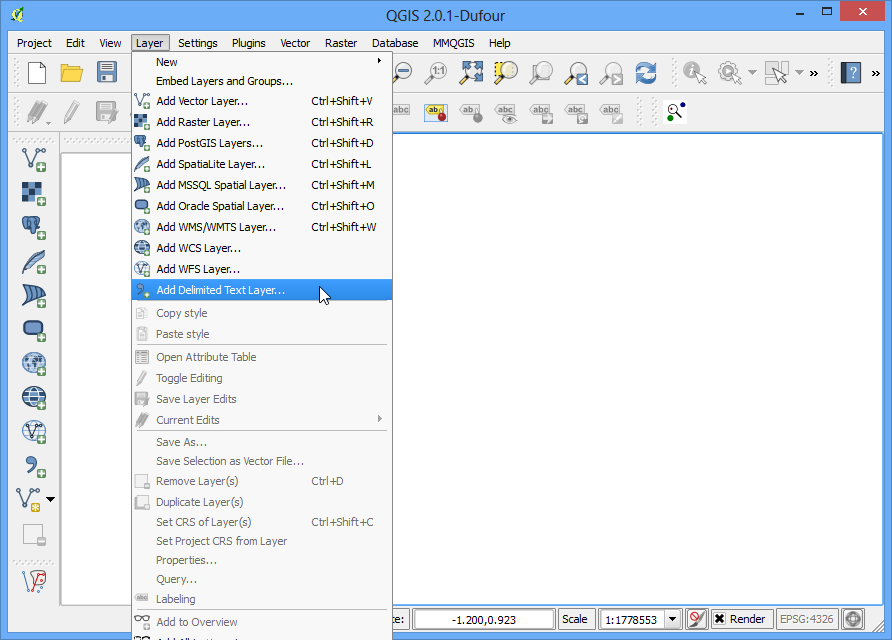Click Add MSSQL Spatial Layer icon in sidebar

coord(34,296)
